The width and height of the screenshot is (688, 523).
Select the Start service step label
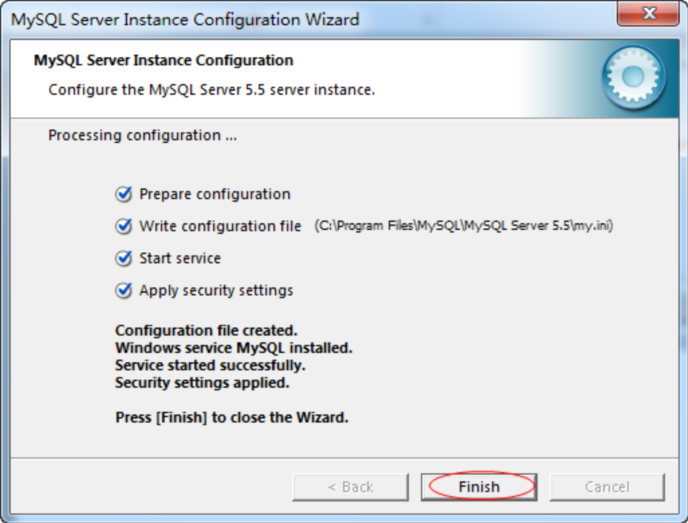click(180, 258)
